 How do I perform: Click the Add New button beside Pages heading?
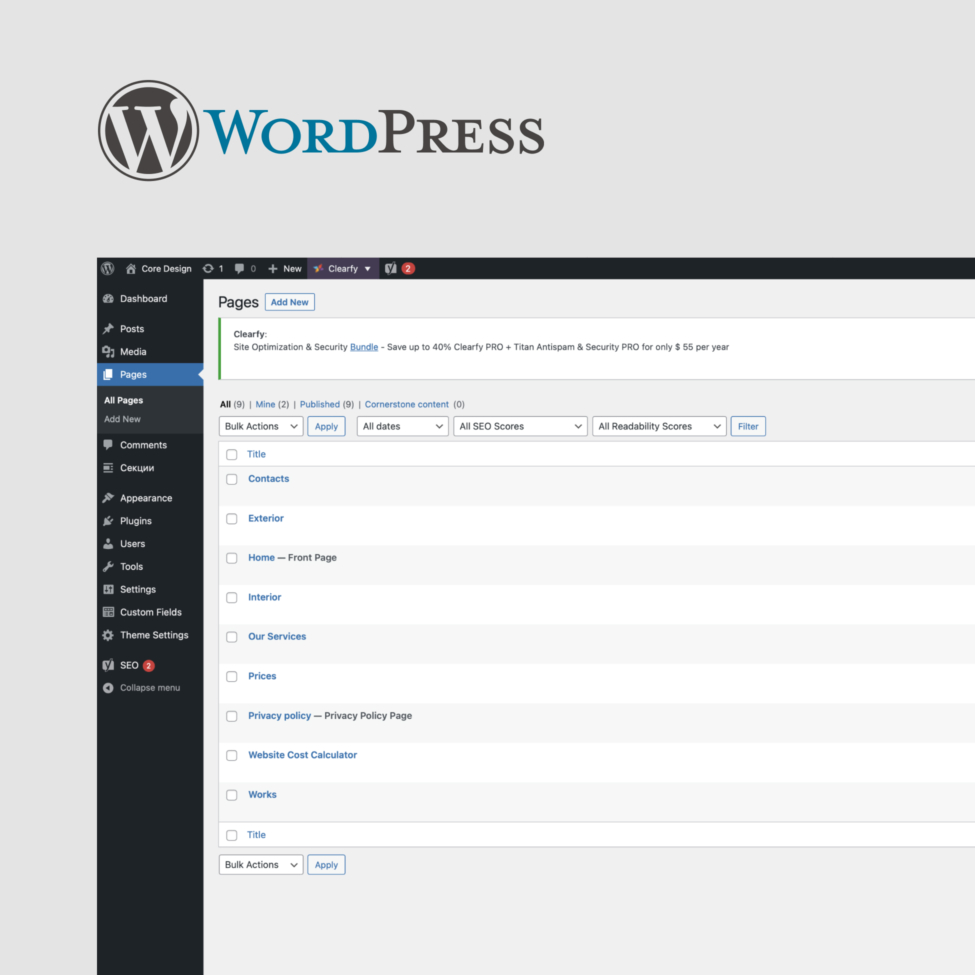[290, 302]
